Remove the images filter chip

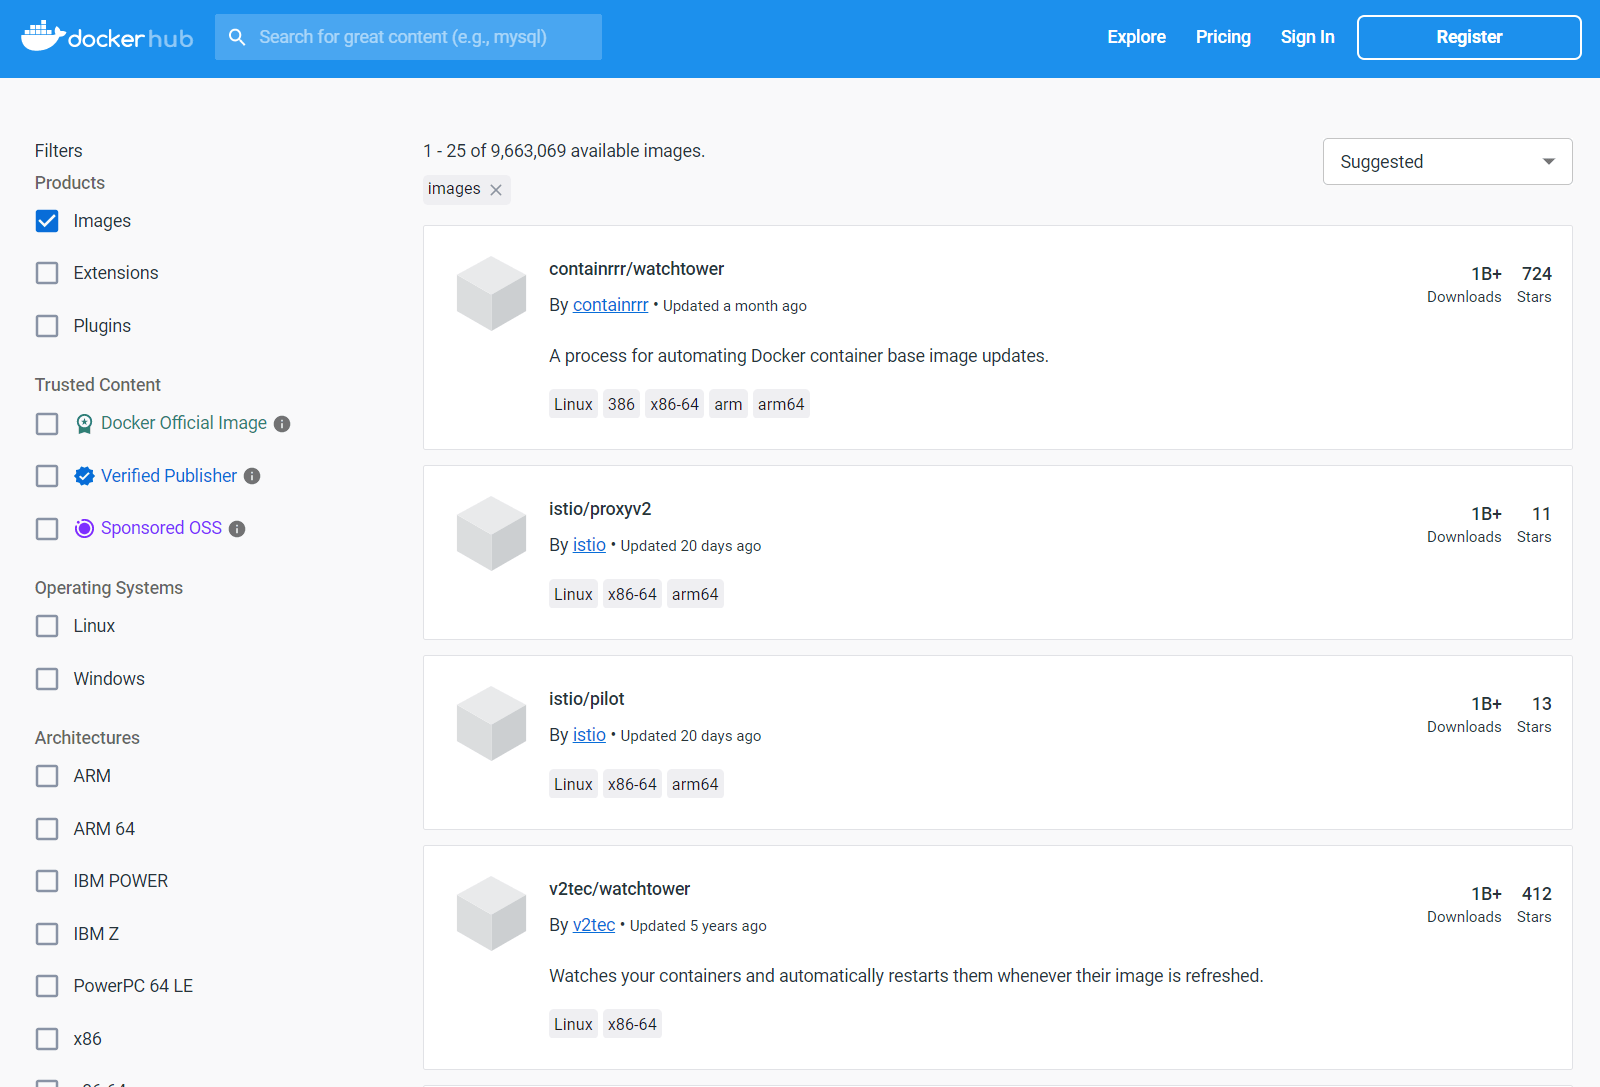496,190
